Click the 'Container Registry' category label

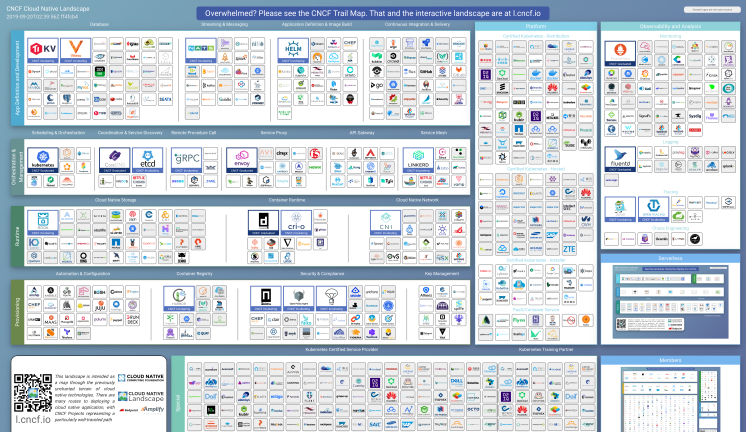[194, 274]
